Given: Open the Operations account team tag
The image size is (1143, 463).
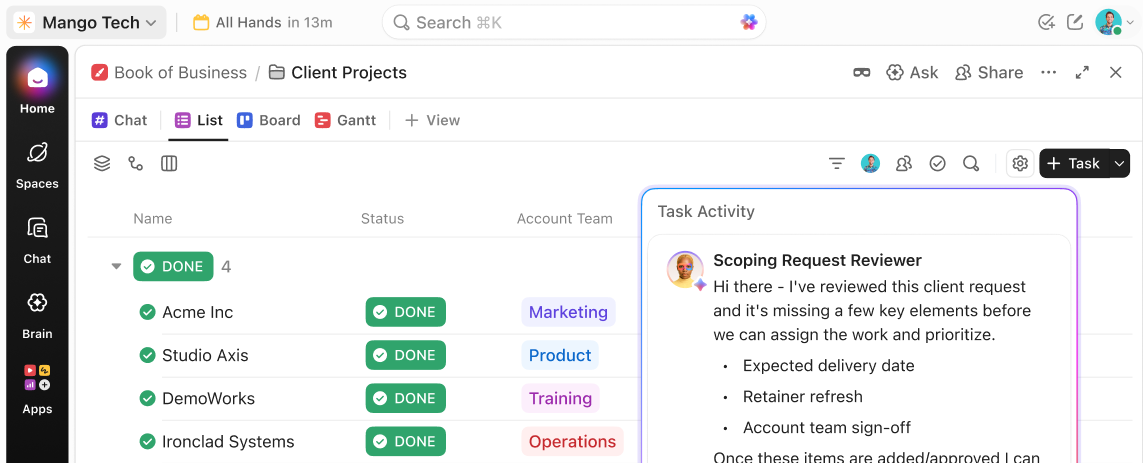Looking at the screenshot, I should 572,441.
